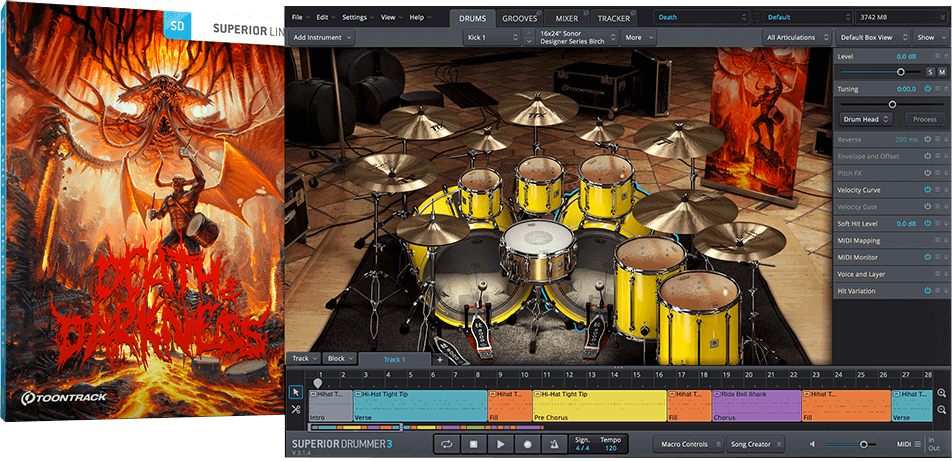Open the Reverse property menu icon
The height and width of the screenshot is (461, 952).
point(937,139)
